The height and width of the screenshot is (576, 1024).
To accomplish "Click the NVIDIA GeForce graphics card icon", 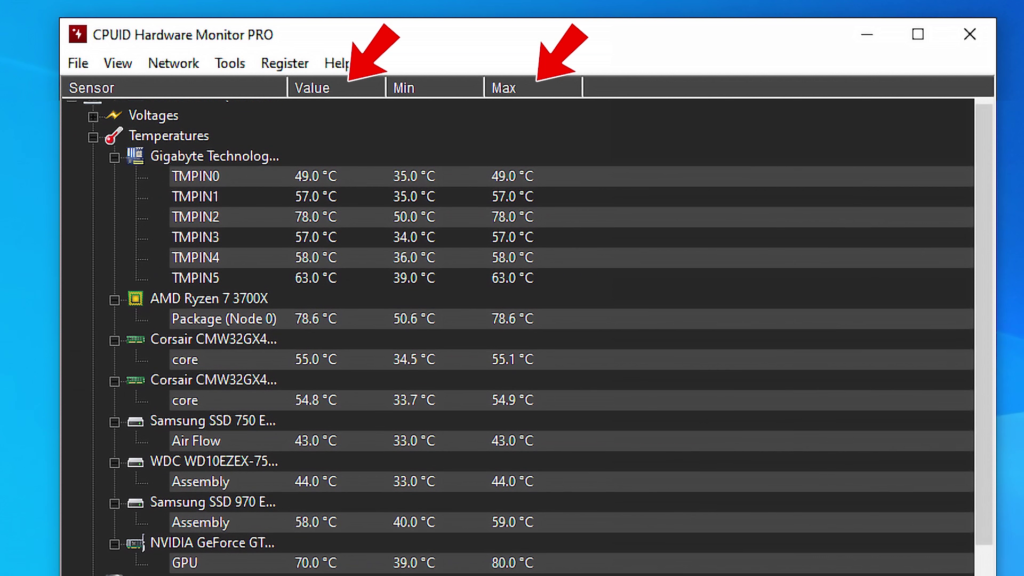I will (x=135, y=543).
